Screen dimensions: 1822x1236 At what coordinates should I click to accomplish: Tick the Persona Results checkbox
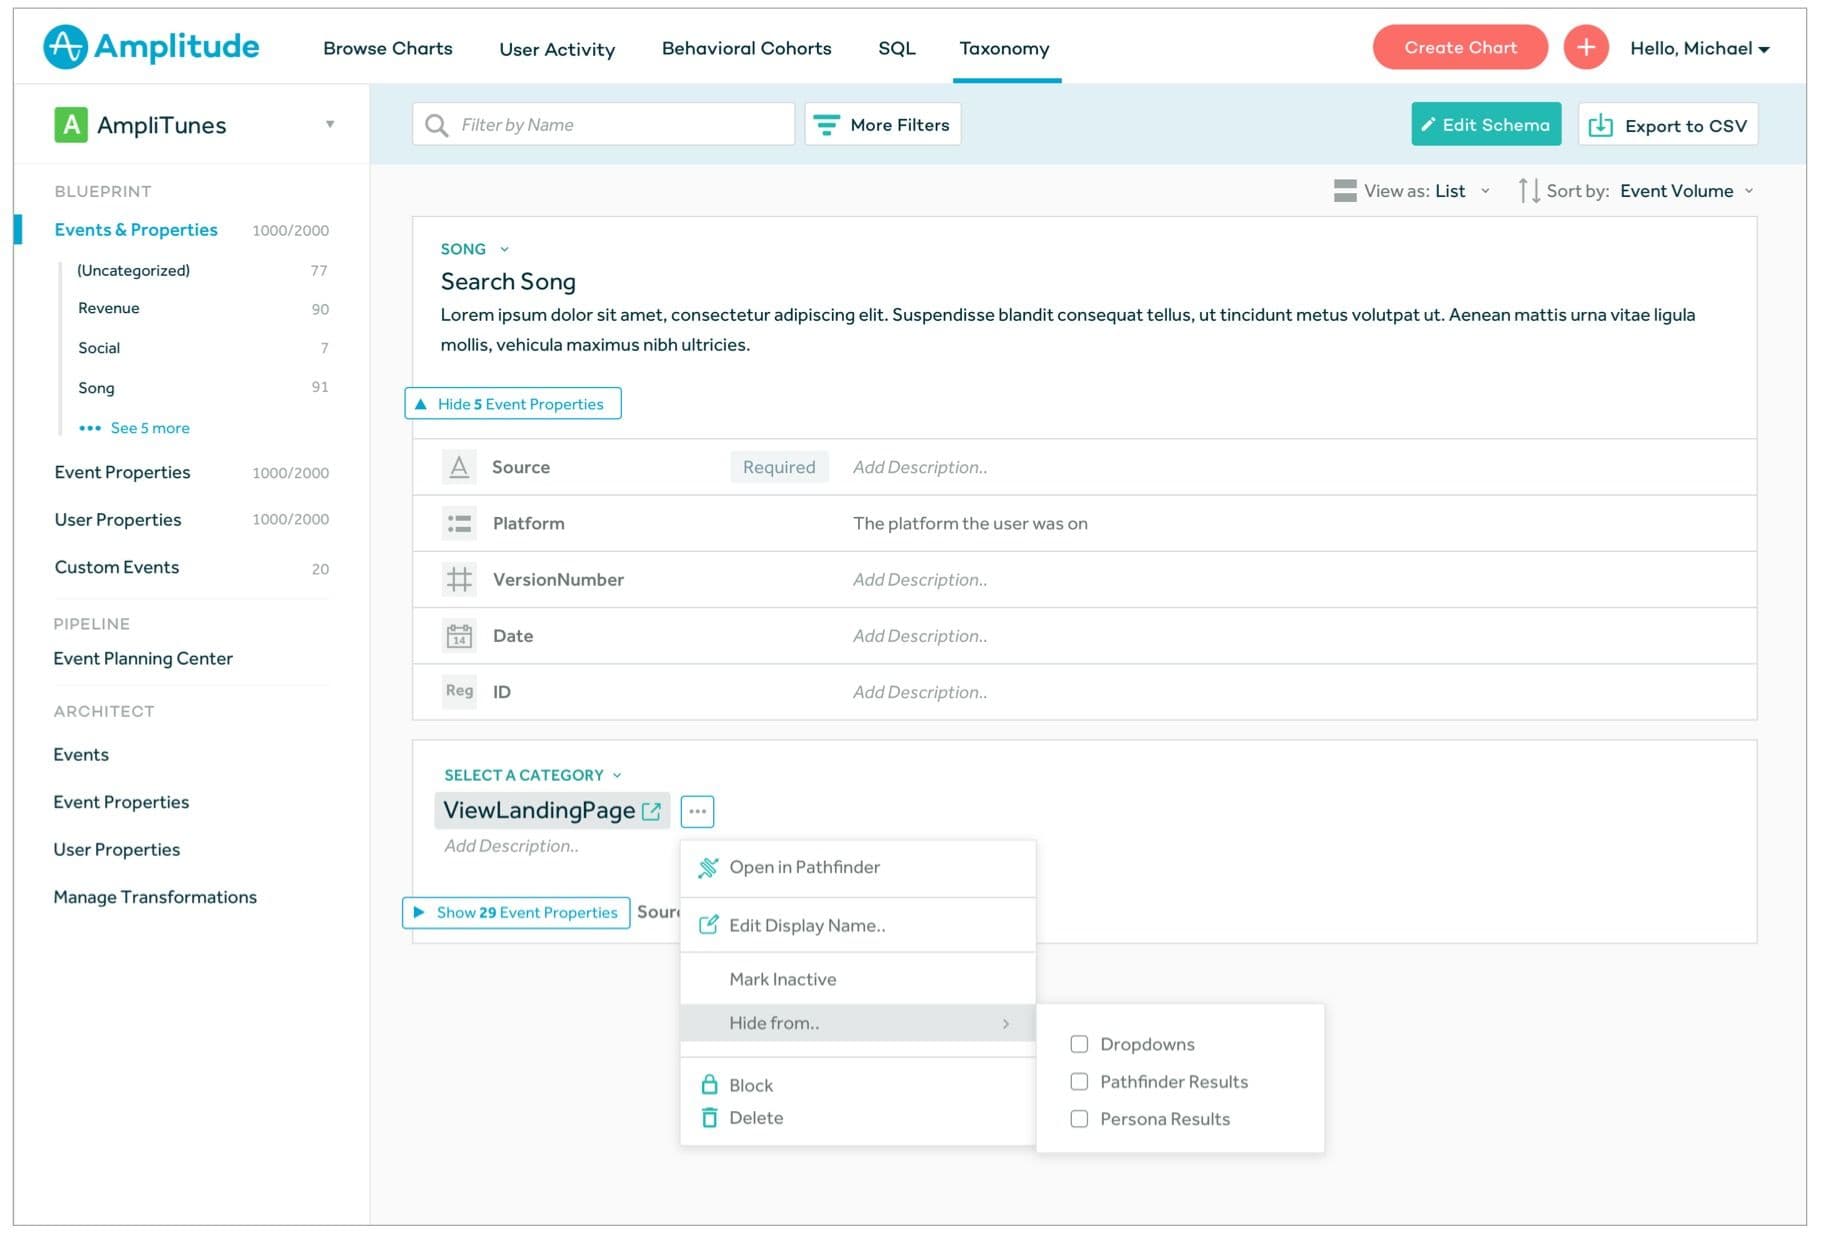(1079, 1119)
